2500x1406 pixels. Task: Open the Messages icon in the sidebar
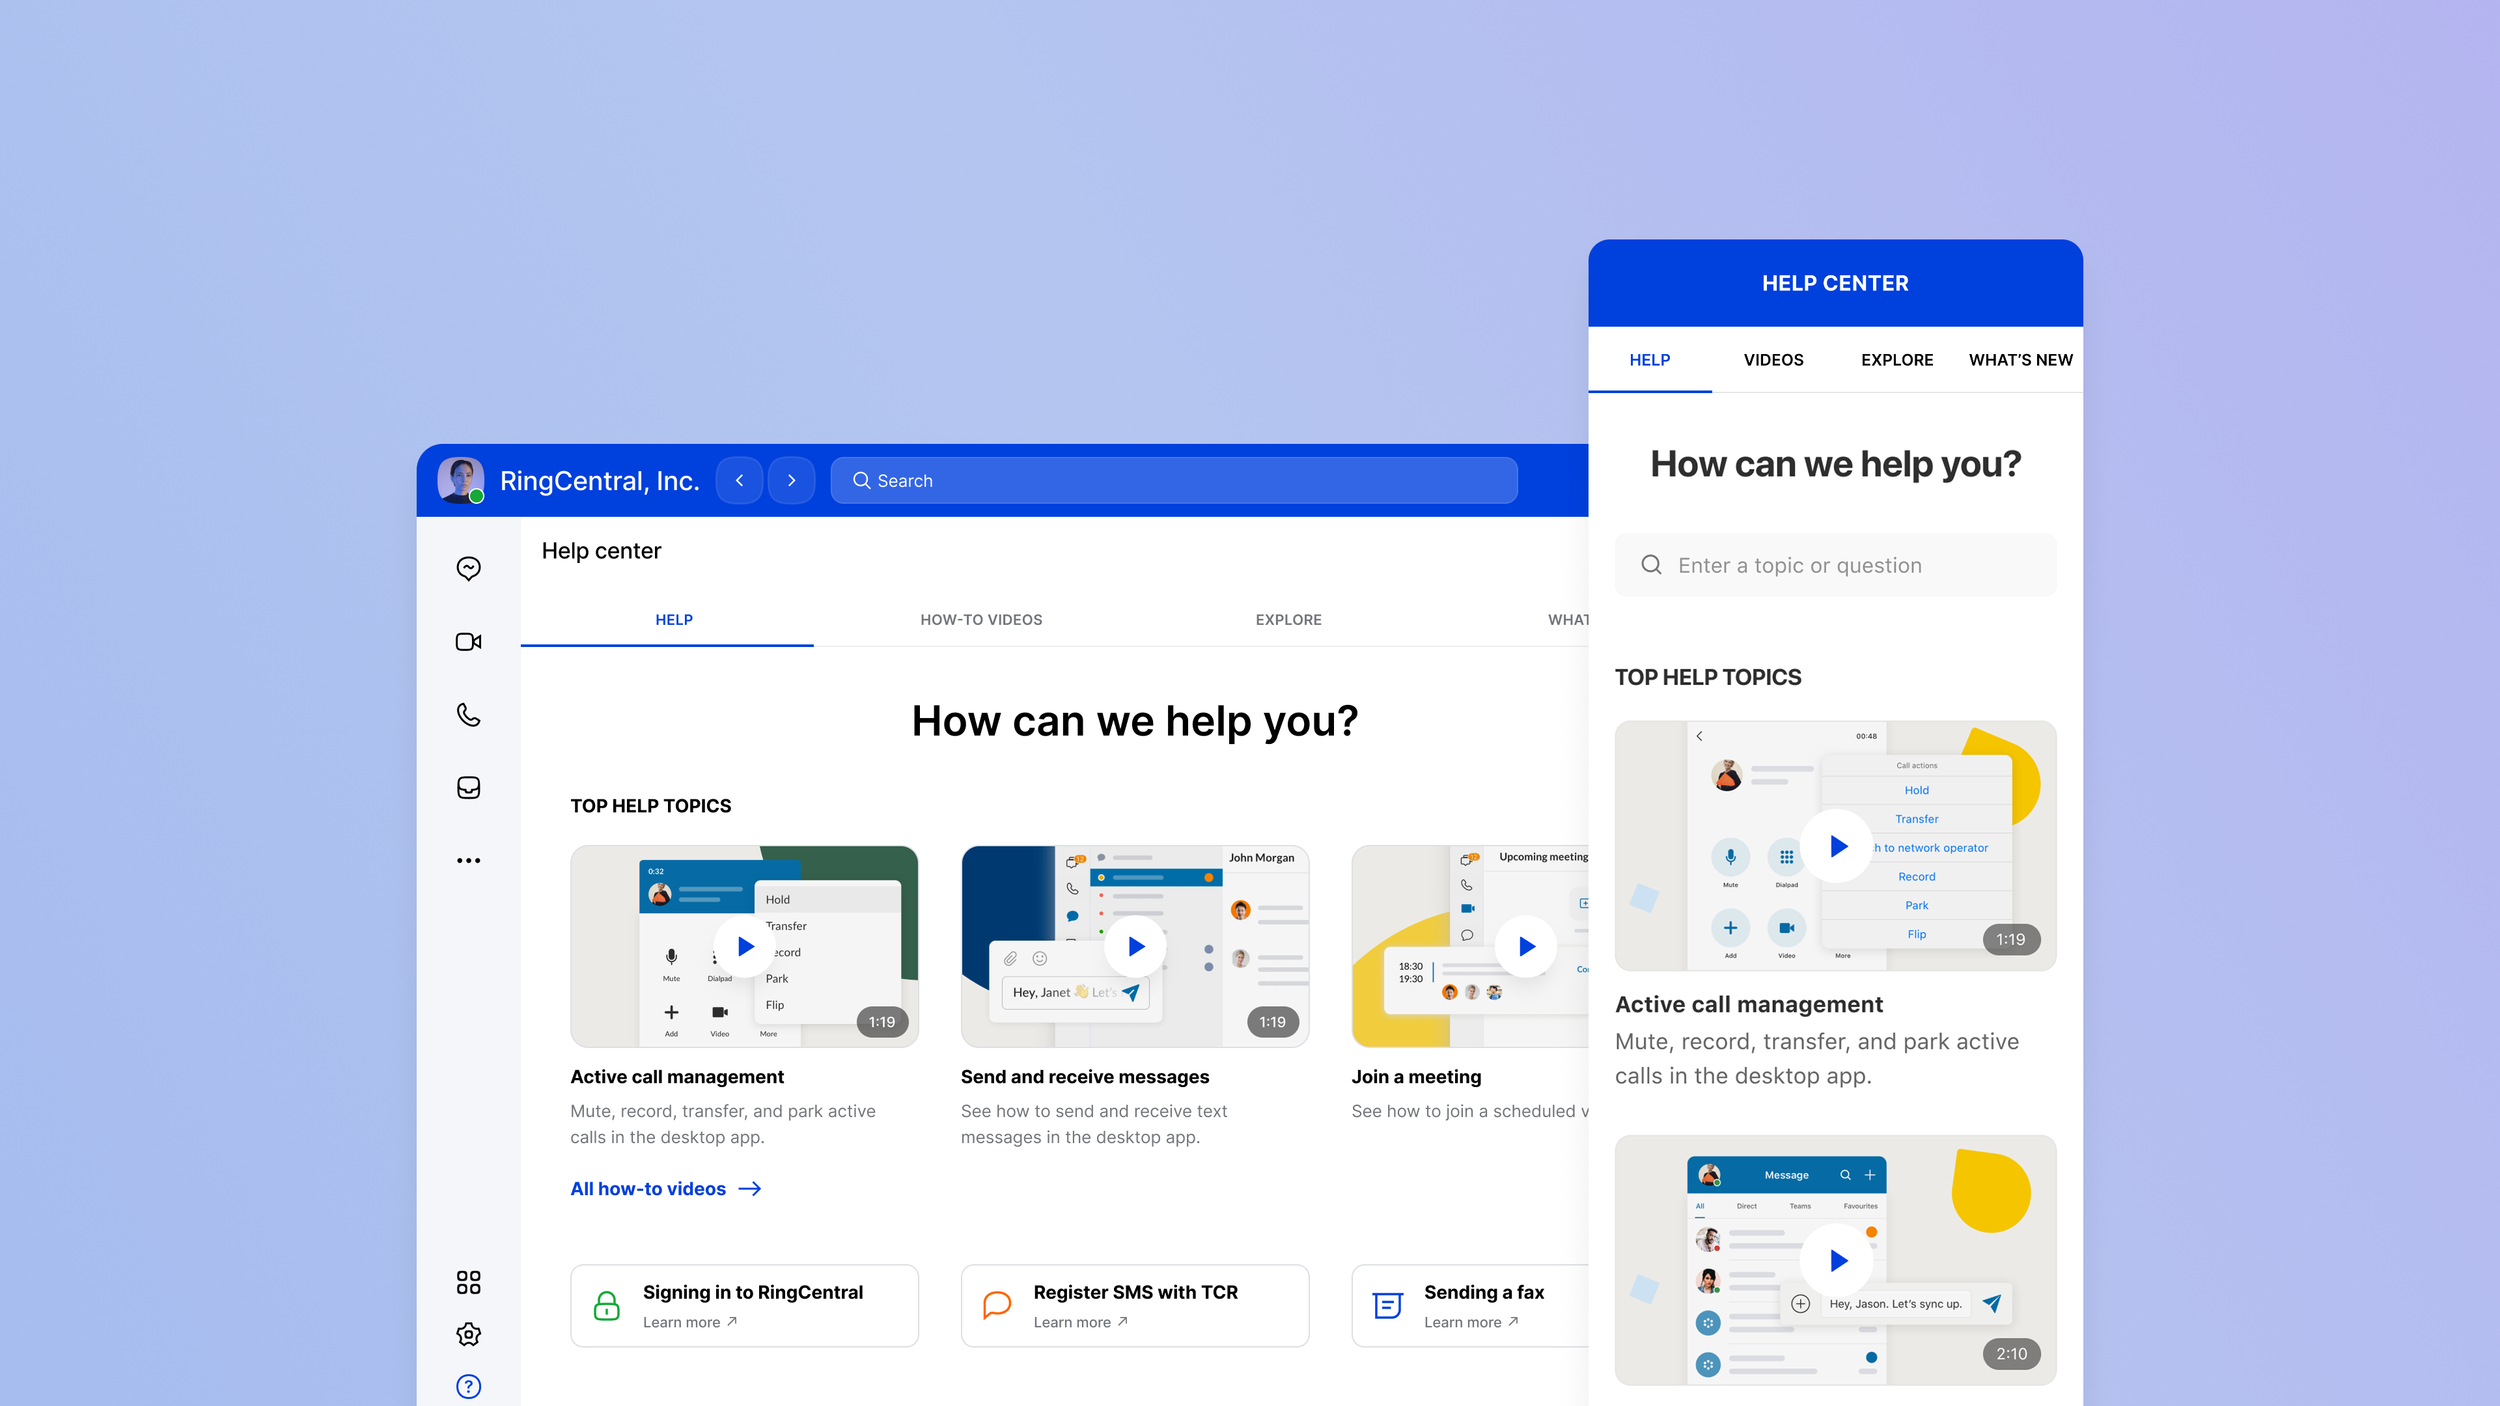click(x=468, y=568)
